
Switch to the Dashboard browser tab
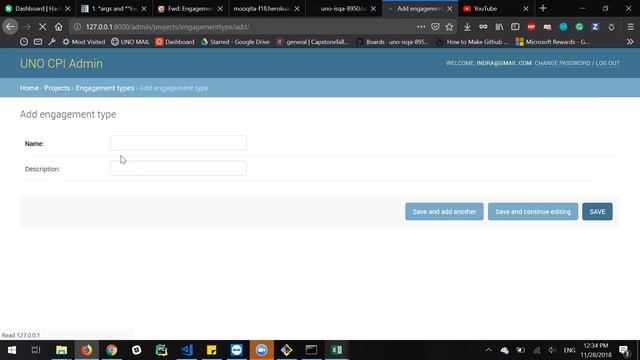38,9
